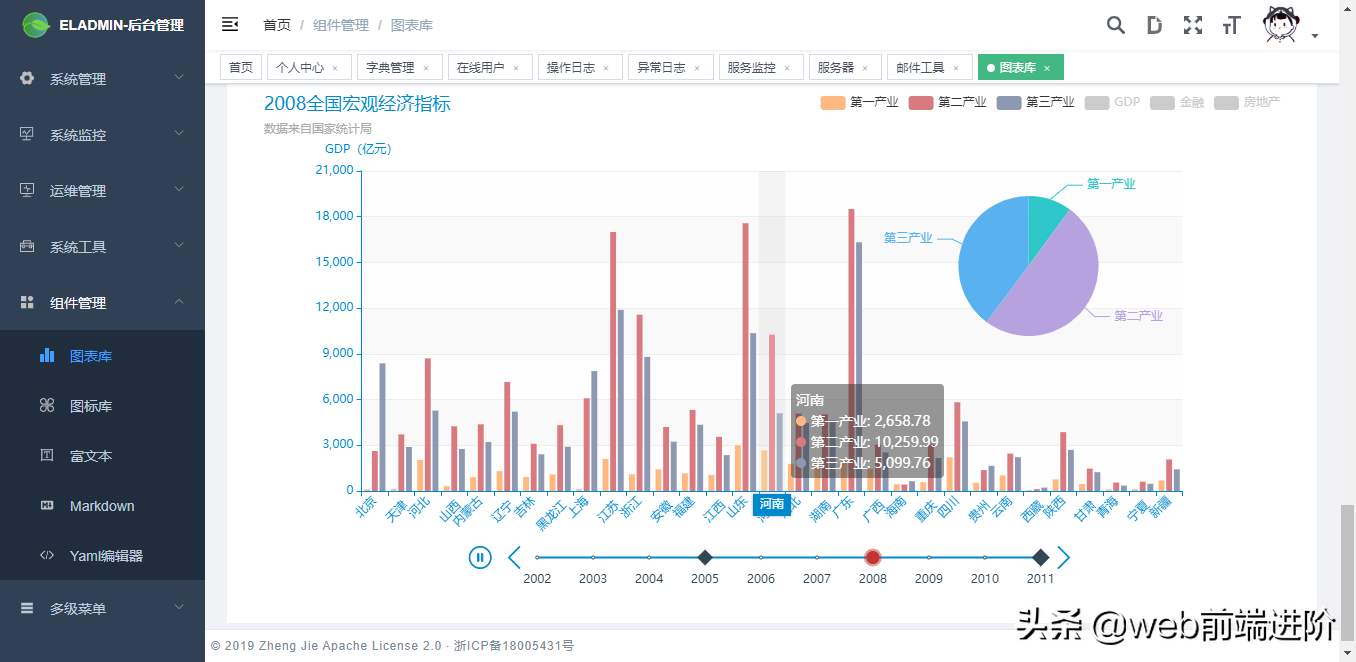Click the 首页 breadcrumb link
This screenshot has width=1356, height=662.
(277, 25)
